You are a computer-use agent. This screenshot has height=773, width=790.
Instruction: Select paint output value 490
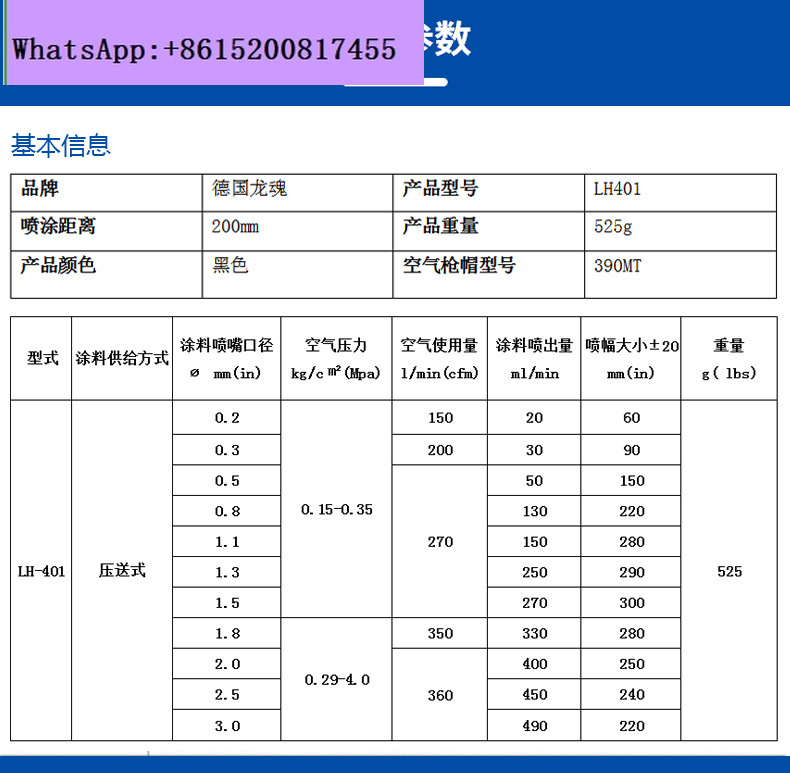click(x=535, y=726)
